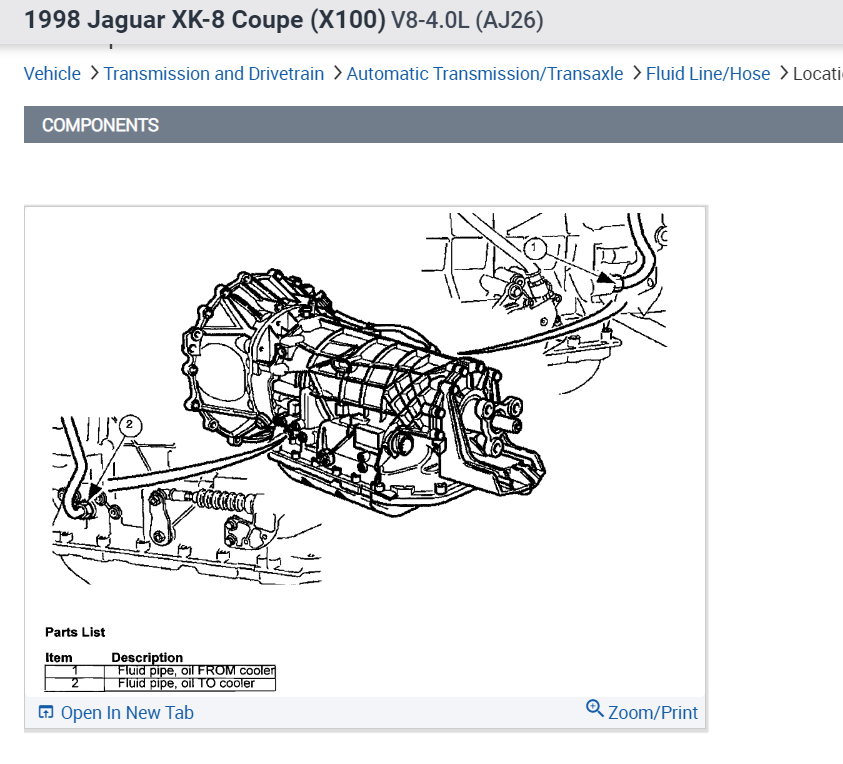Click the 'Item' column header
Screen dimensions: 843x764
59,658
